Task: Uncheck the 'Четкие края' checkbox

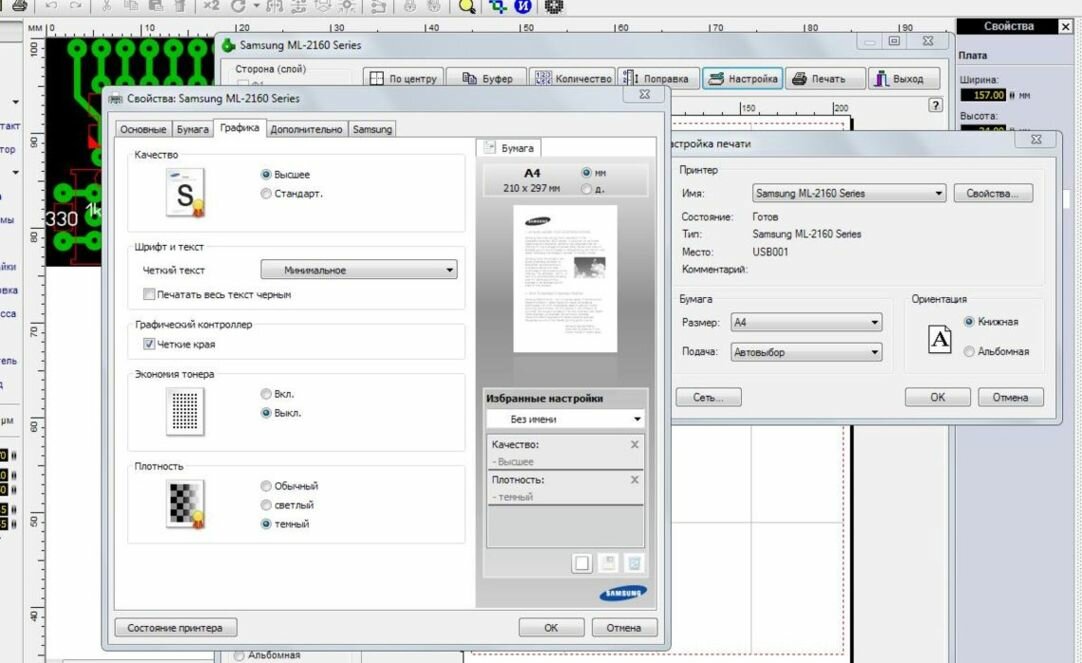Action: [148, 344]
